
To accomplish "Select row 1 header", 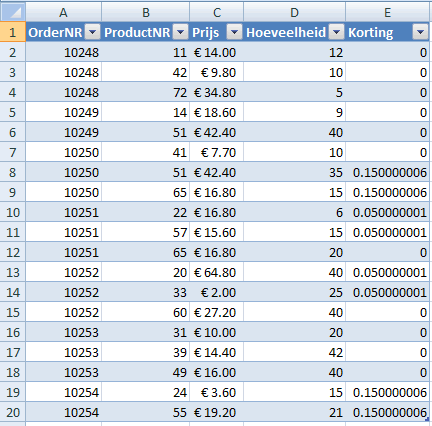I will coord(13,32).
